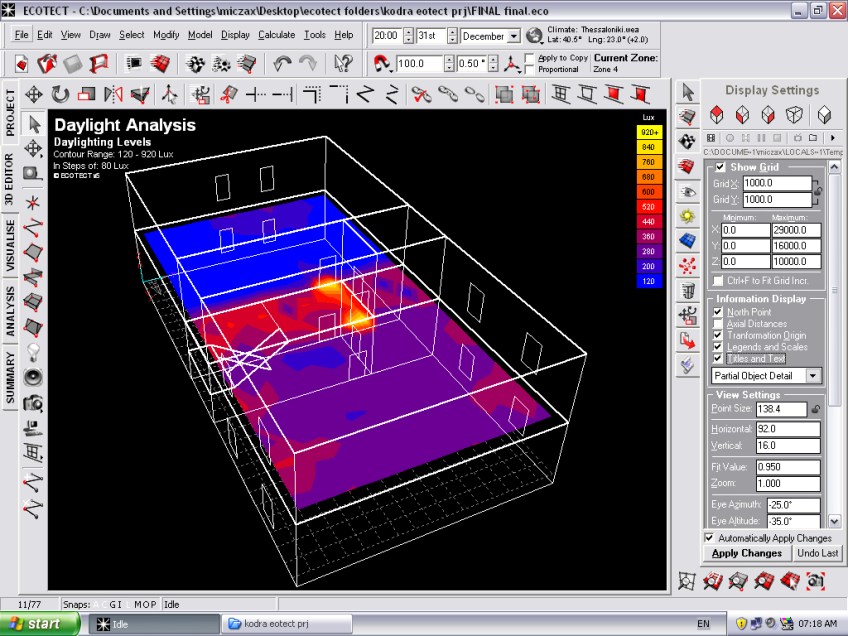Click the arrow expander beside the display toolbar icons

point(832,138)
